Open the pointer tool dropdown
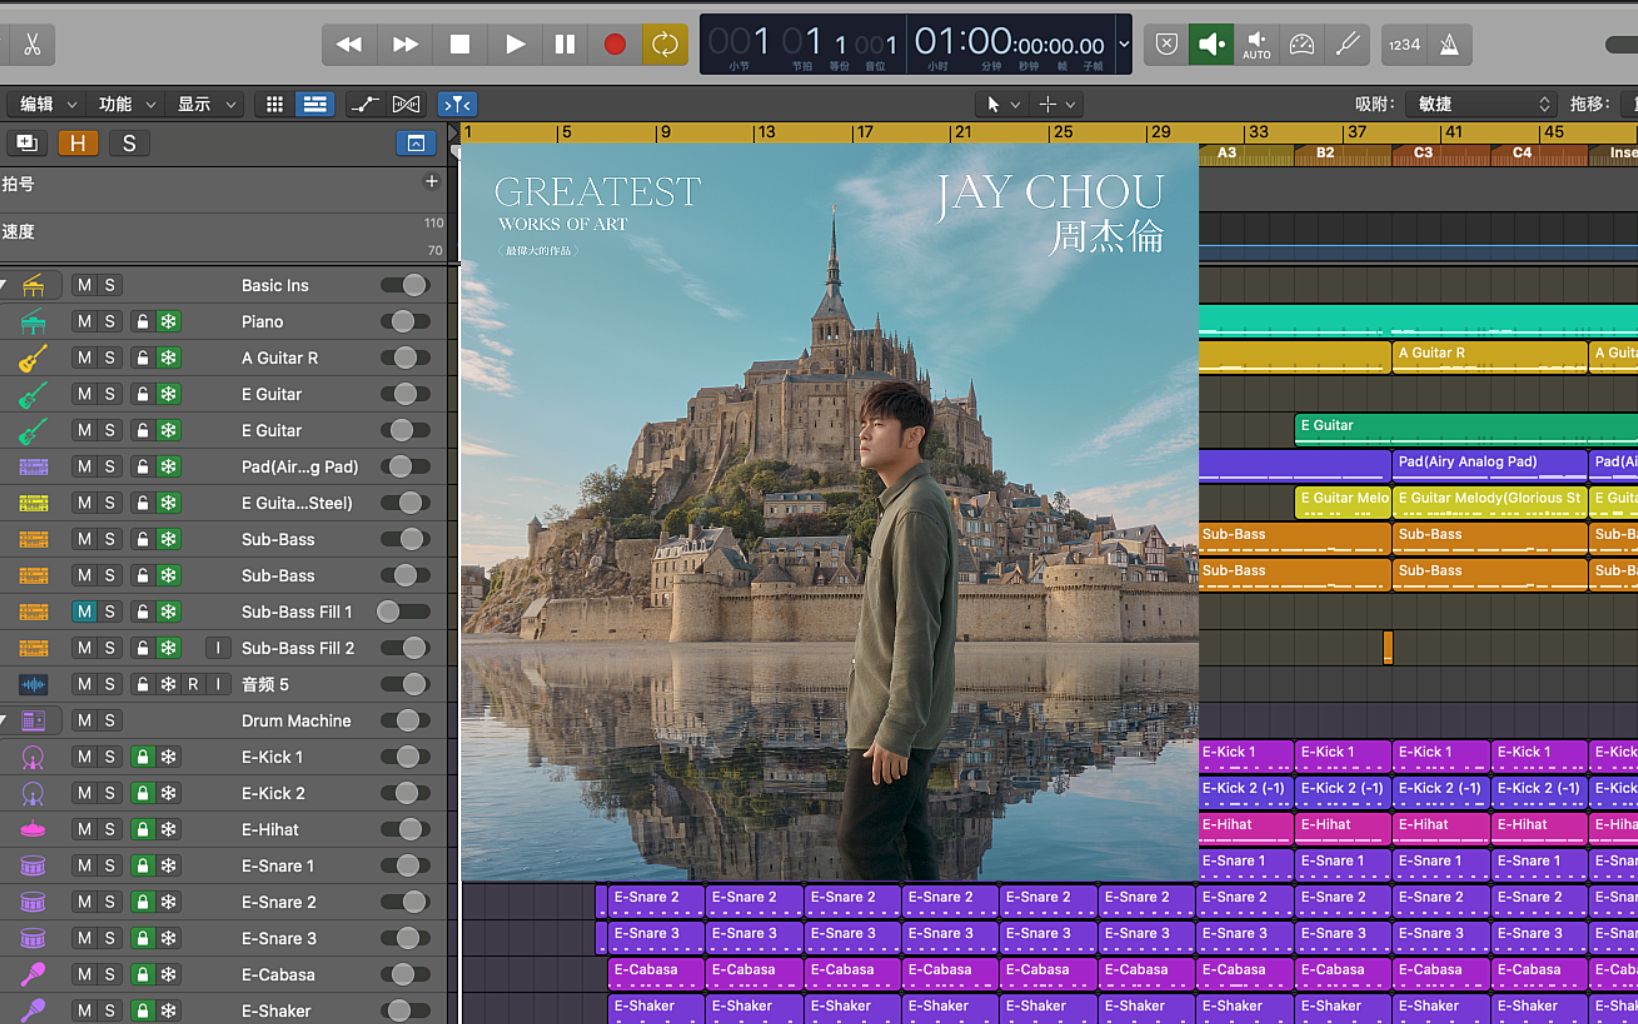Screen dimensions: 1638x1024 click(1003, 104)
